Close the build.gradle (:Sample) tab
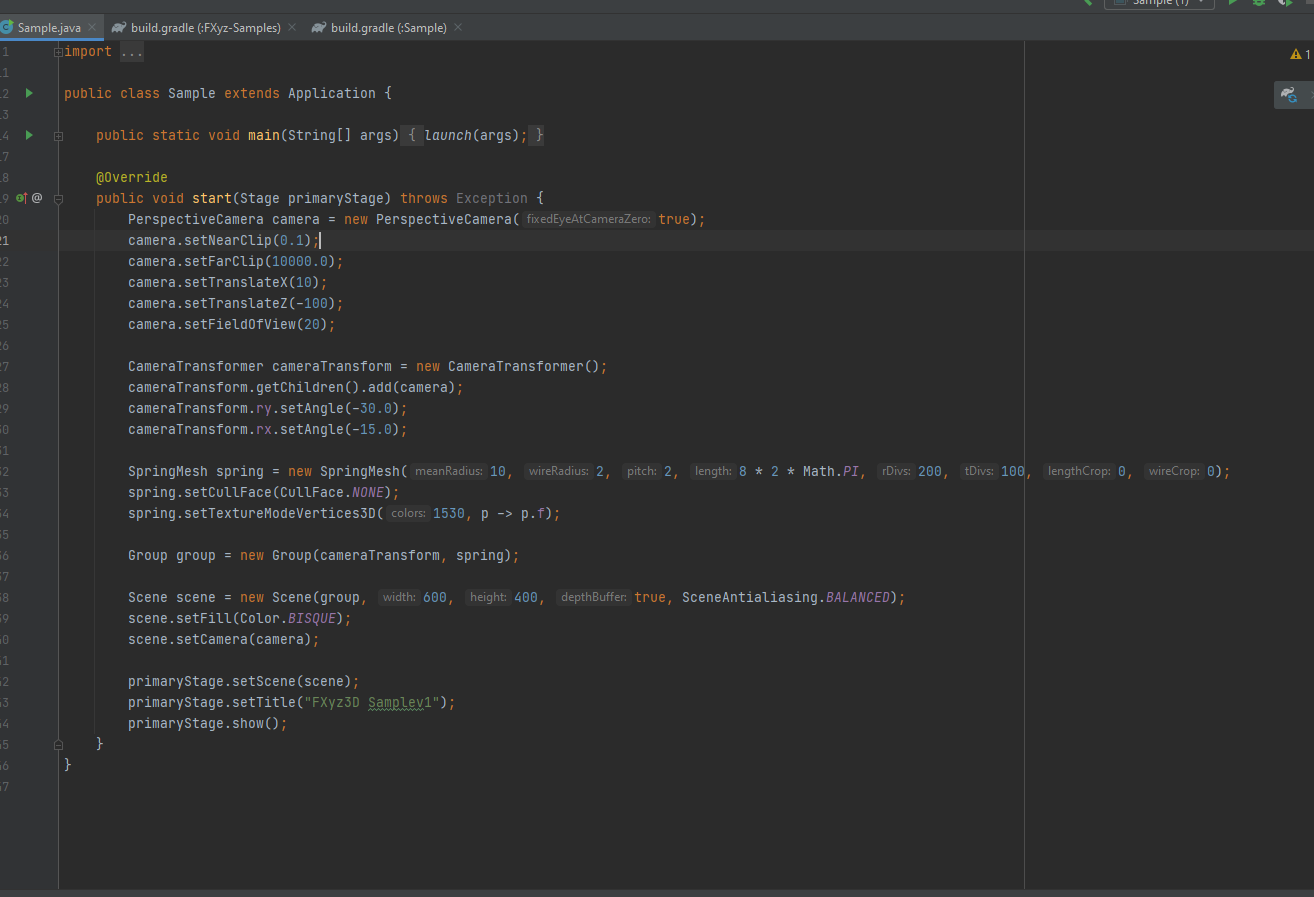 [x=458, y=28]
